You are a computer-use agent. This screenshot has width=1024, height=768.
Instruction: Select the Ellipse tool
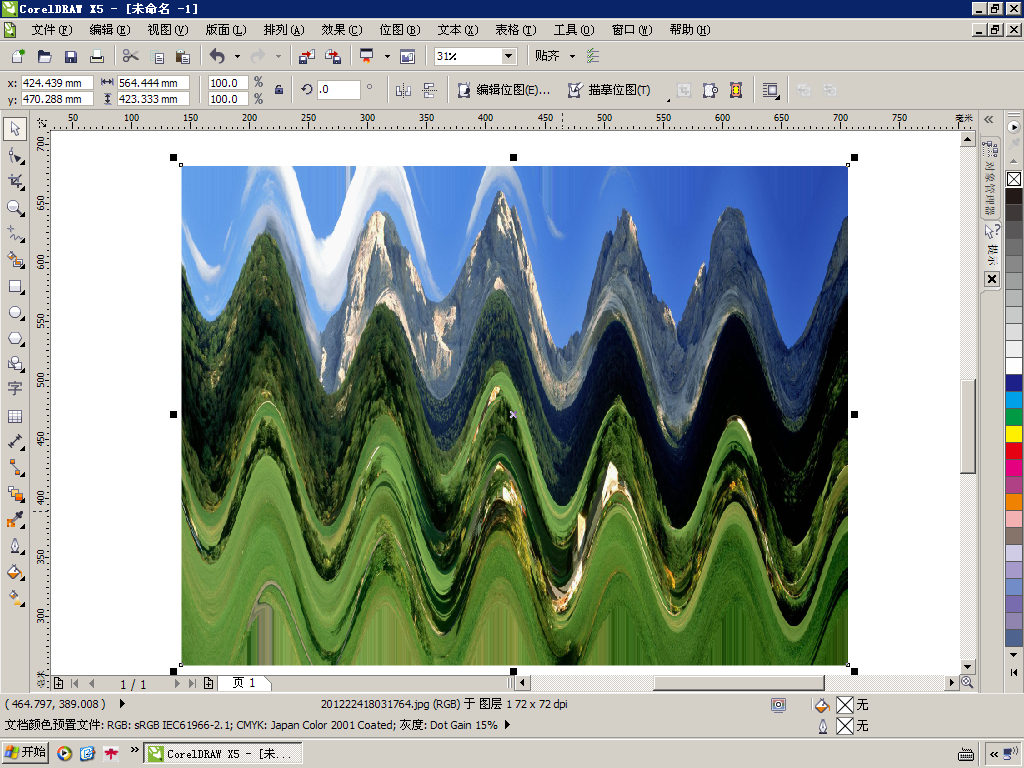point(15,312)
